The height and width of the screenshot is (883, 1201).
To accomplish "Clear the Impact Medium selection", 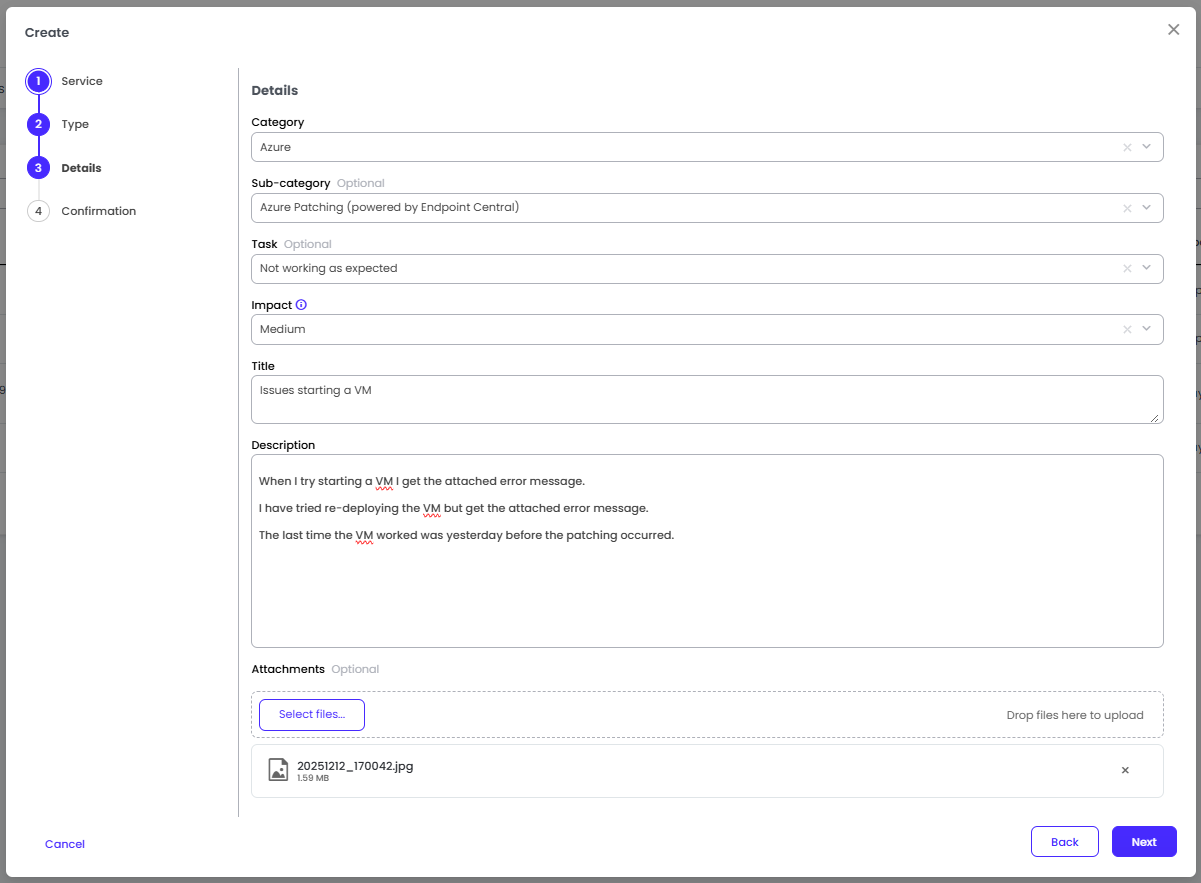I will [1127, 330].
